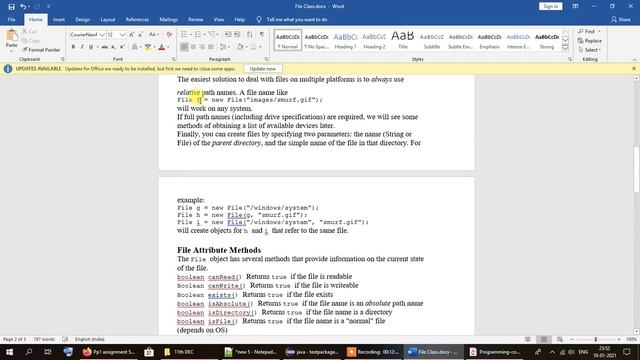Center align text
Image resolution: width=640 pixels, height=360 pixels.
click(x=193, y=47)
